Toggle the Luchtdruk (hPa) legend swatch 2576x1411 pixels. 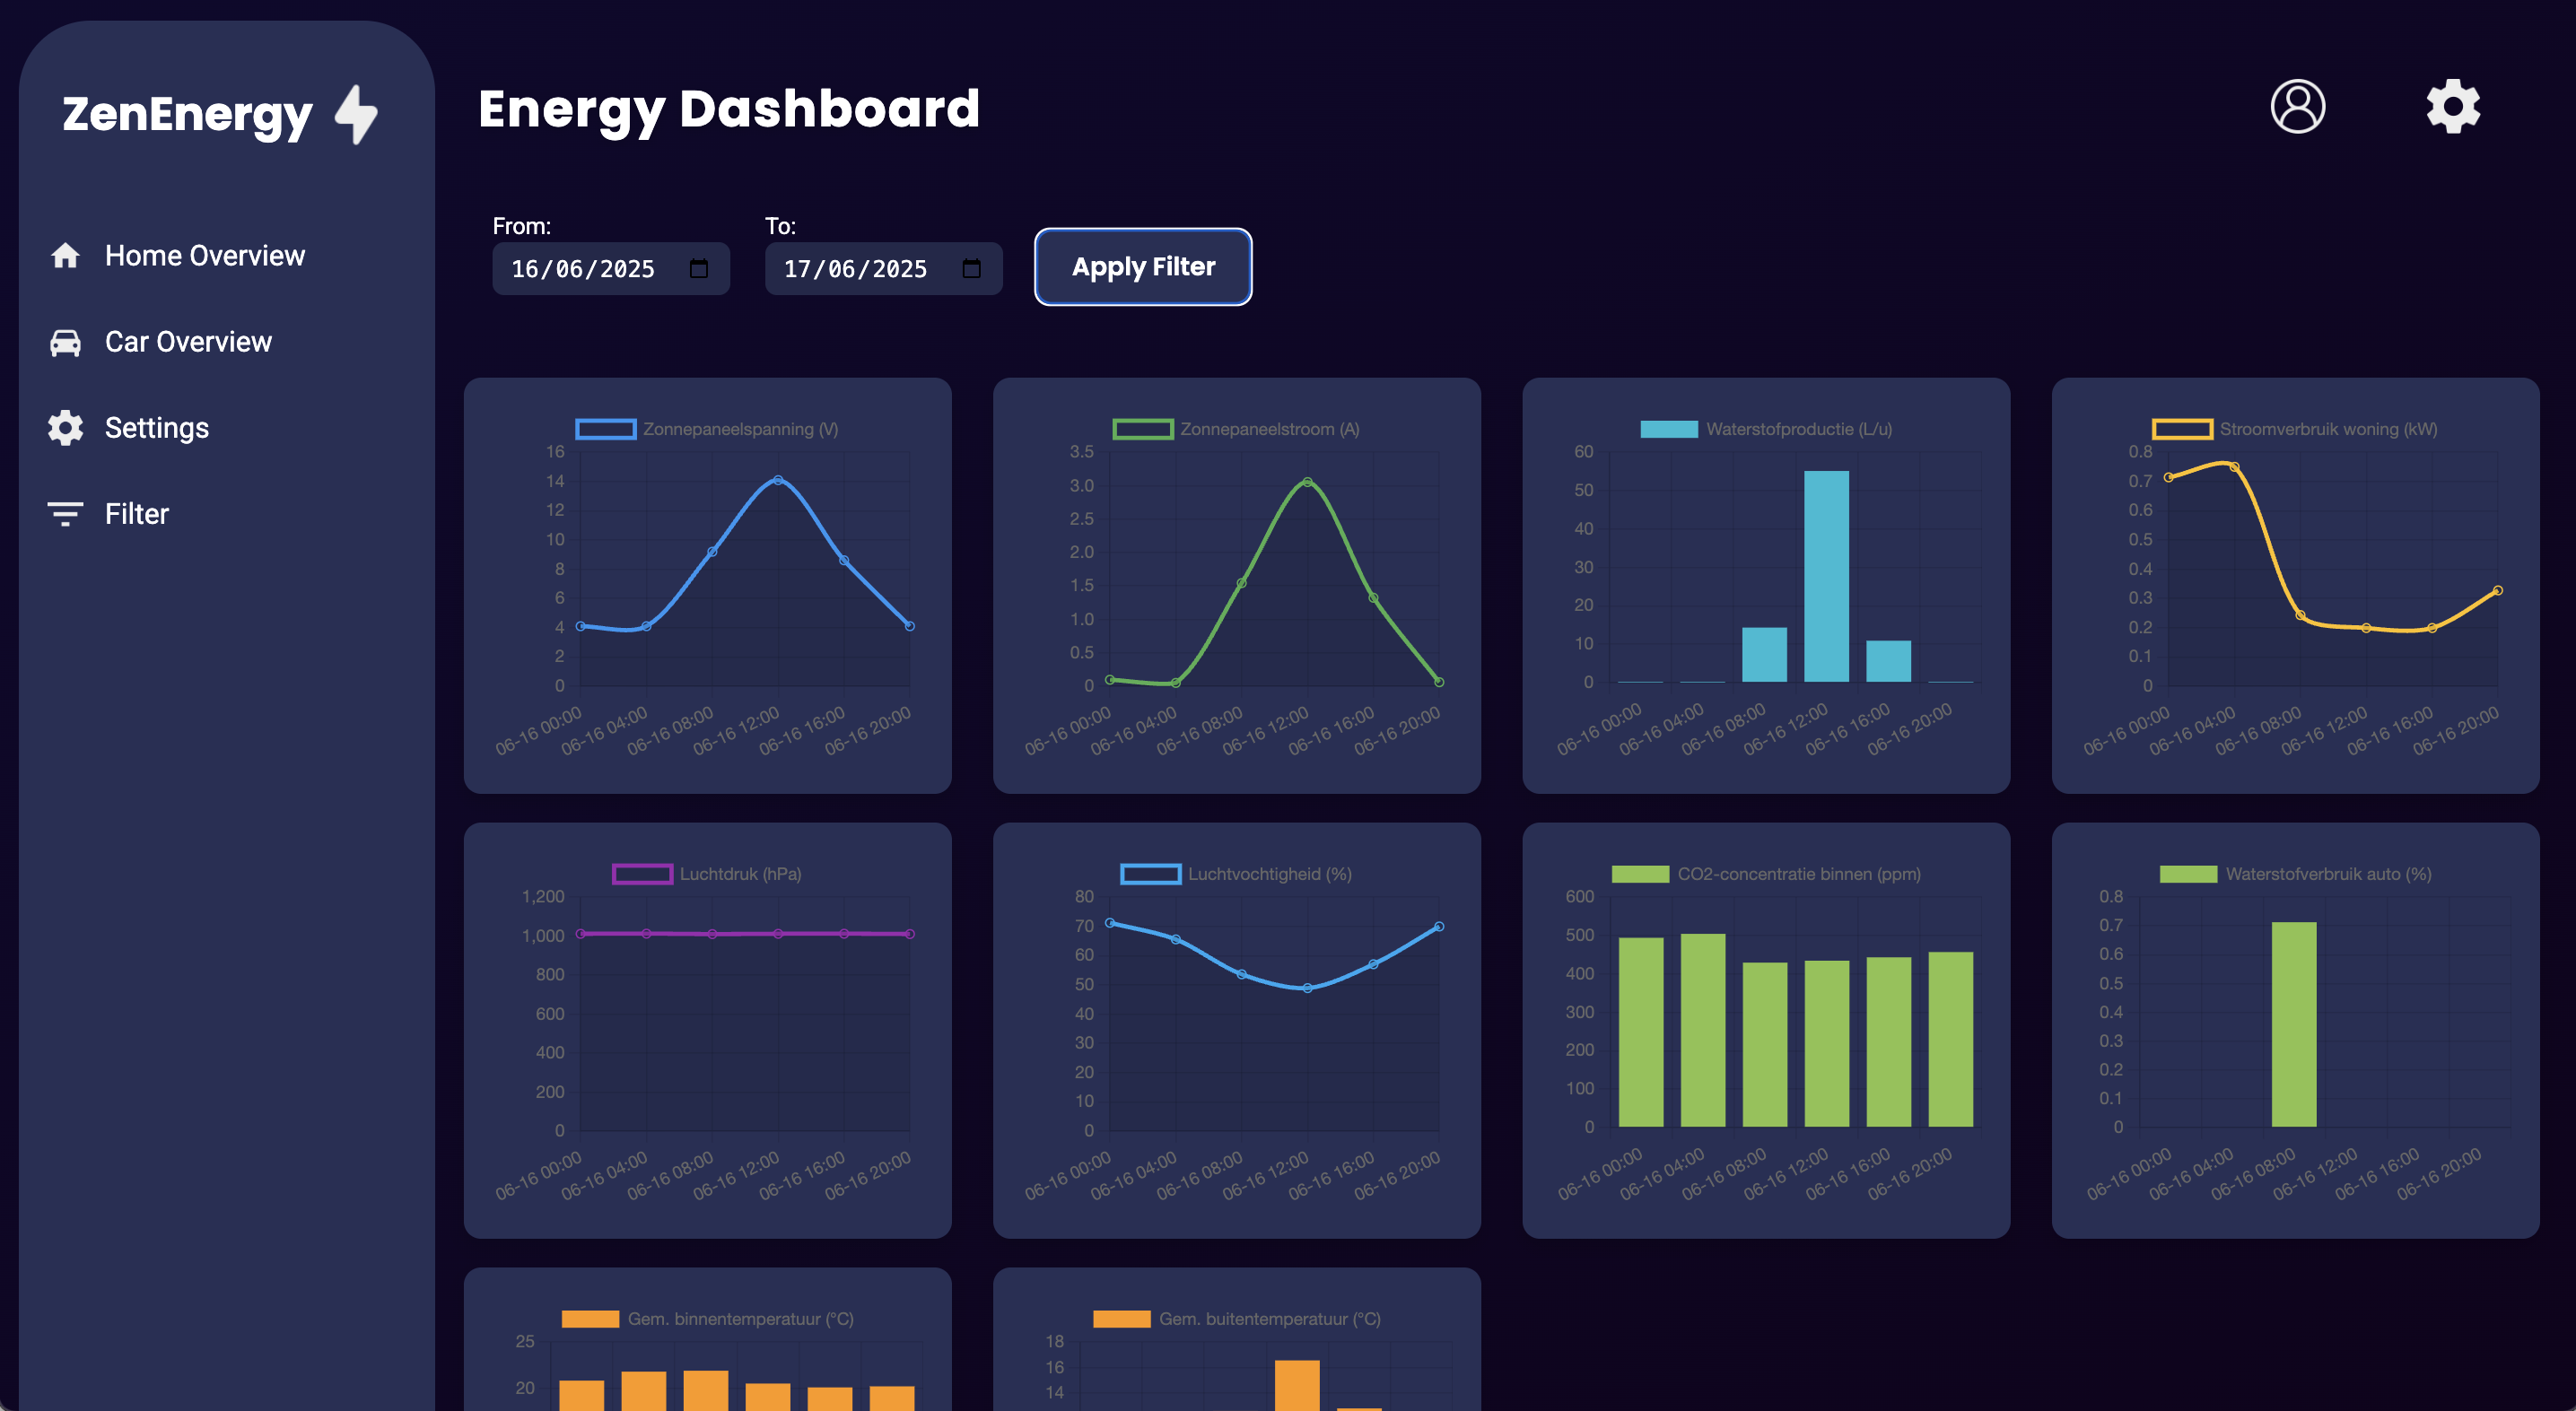(x=642, y=874)
